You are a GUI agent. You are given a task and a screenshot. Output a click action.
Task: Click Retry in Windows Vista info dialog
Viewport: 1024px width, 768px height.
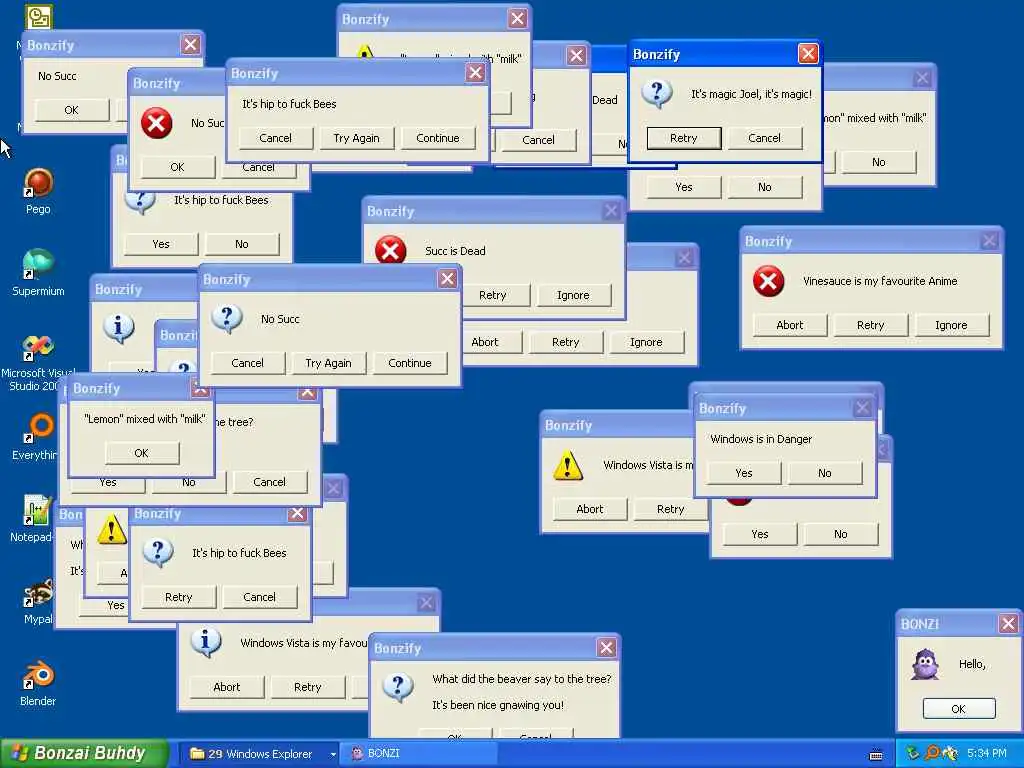[x=308, y=686]
